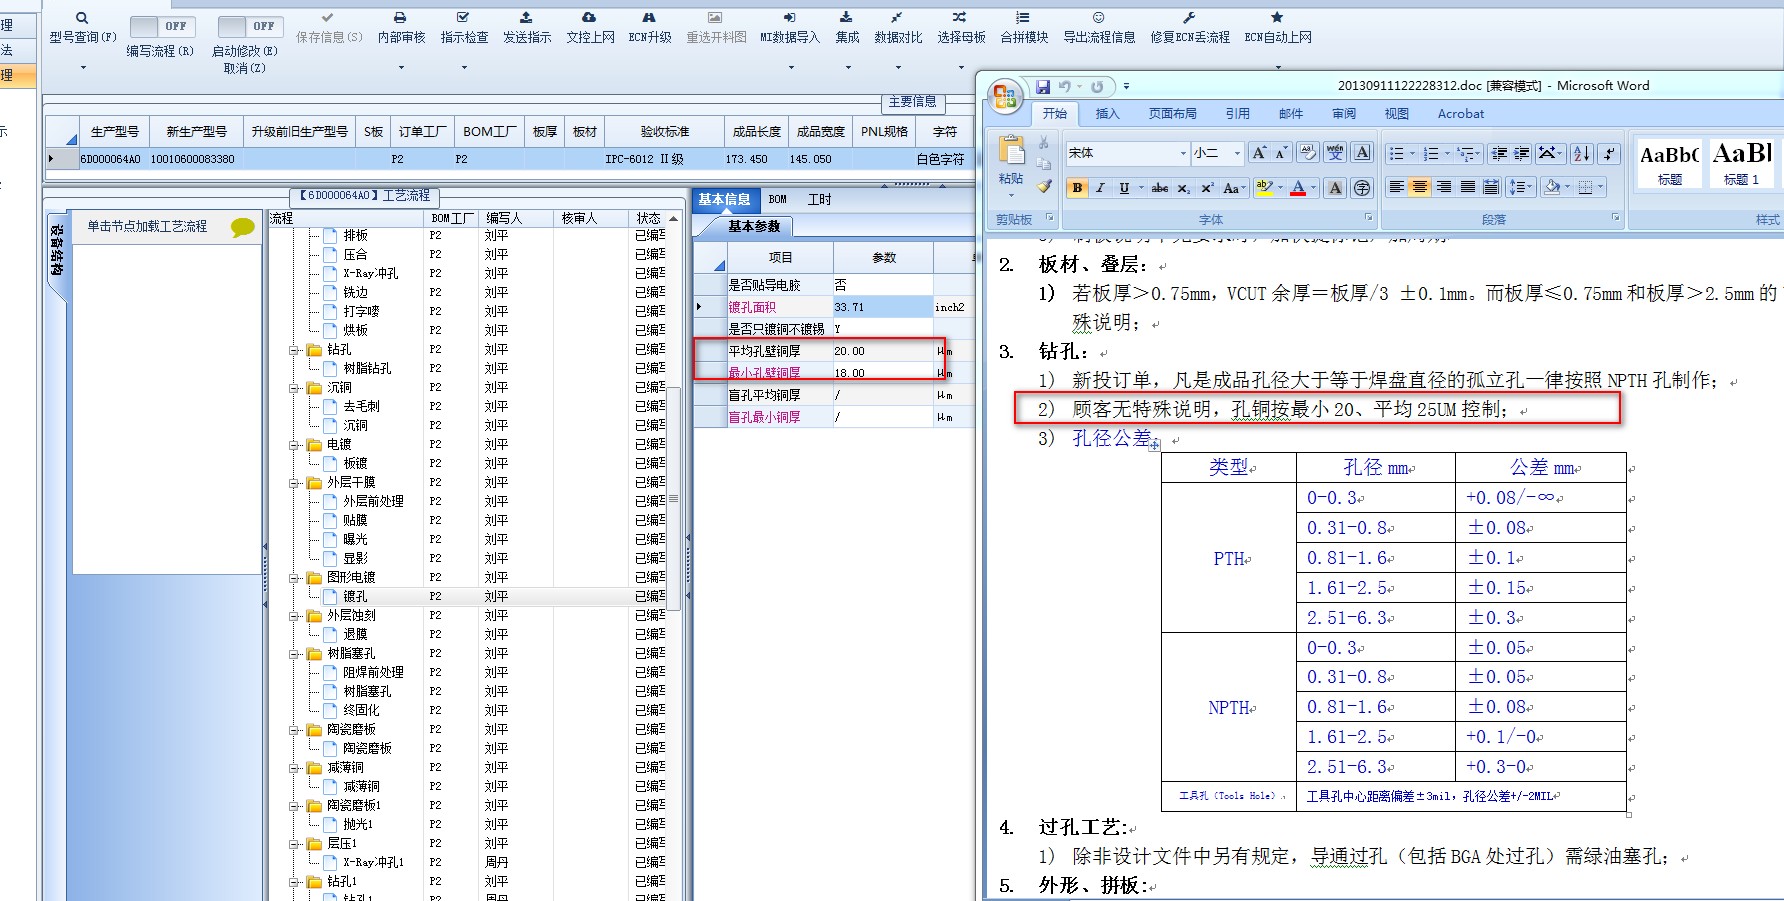Toggle 启动修改 OFF switch

pos(250,26)
